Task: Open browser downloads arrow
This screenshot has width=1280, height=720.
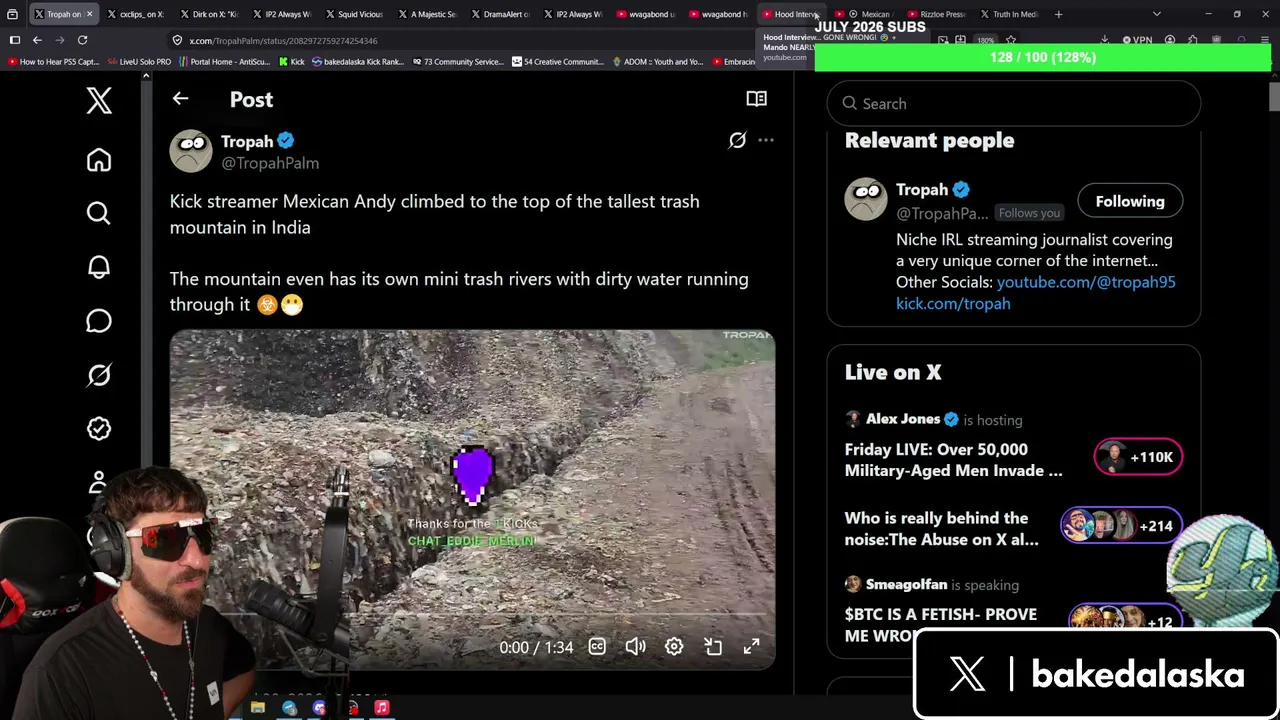Action: pos(1105,40)
